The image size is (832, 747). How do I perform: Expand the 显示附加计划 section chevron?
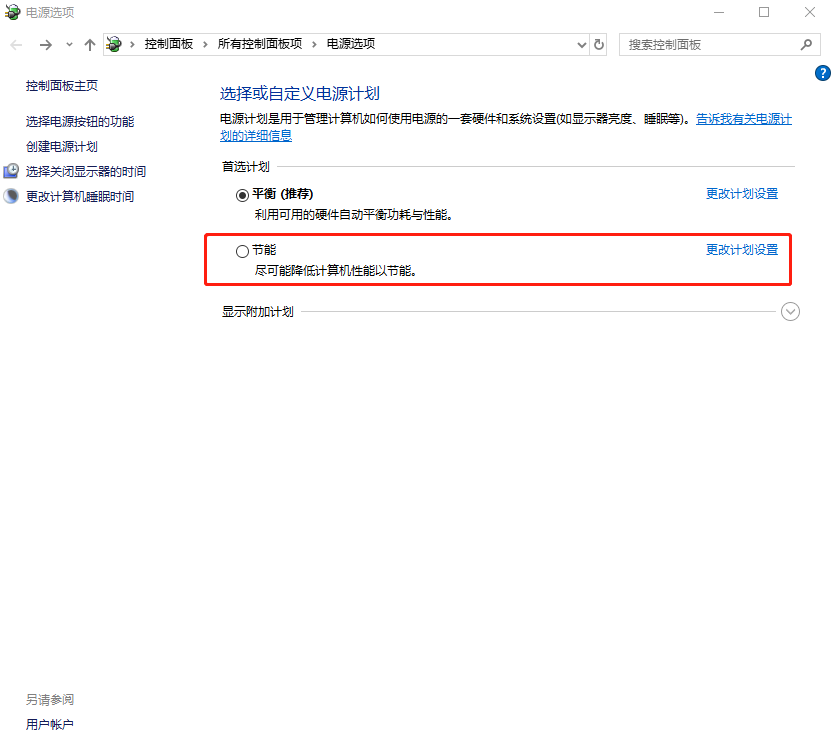tap(790, 312)
